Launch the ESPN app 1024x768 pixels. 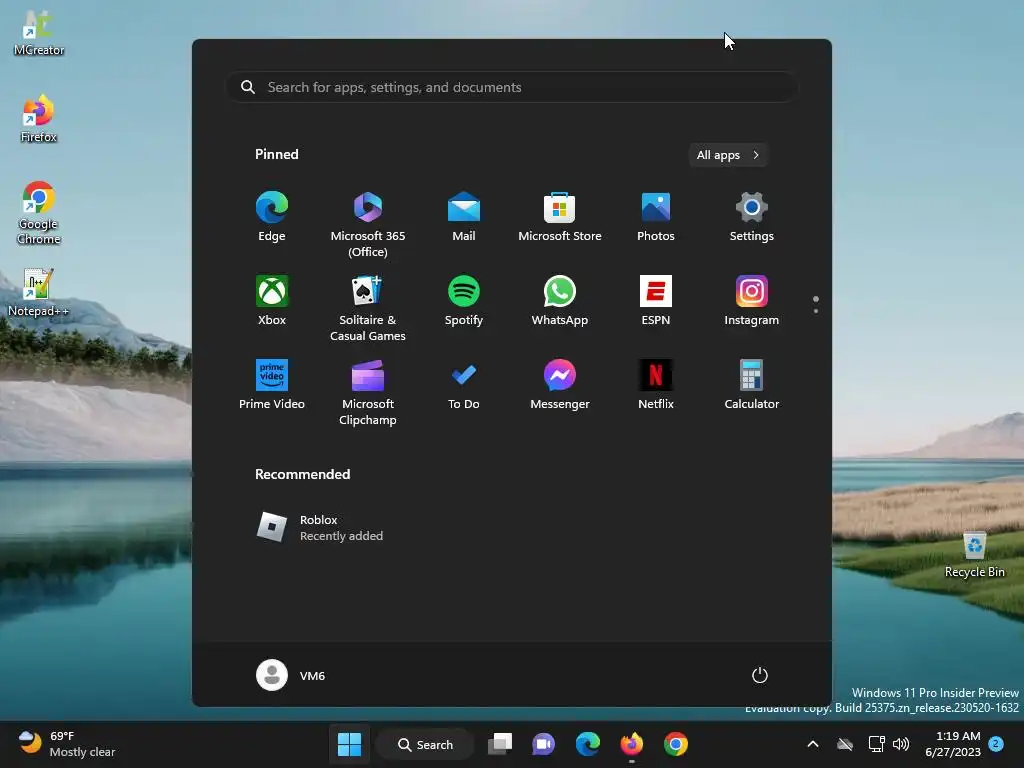click(656, 300)
